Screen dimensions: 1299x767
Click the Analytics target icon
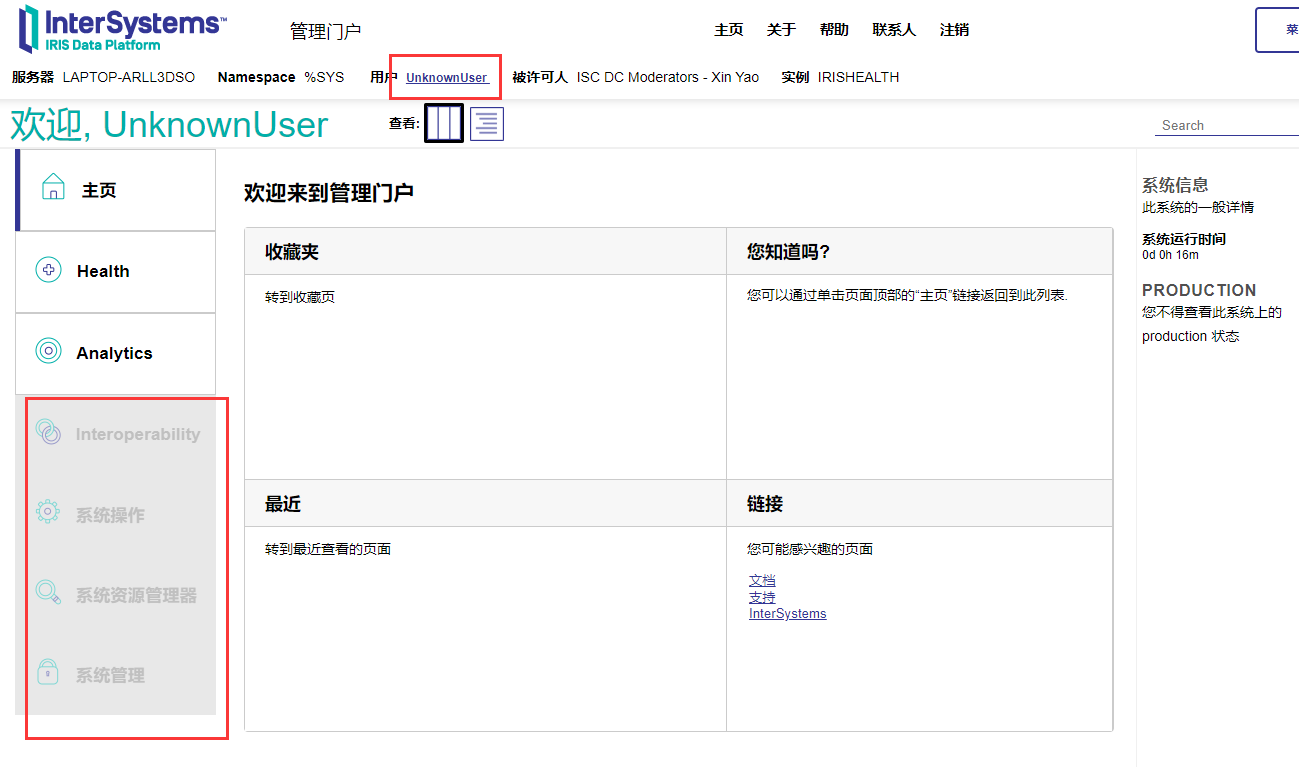pos(48,351)
